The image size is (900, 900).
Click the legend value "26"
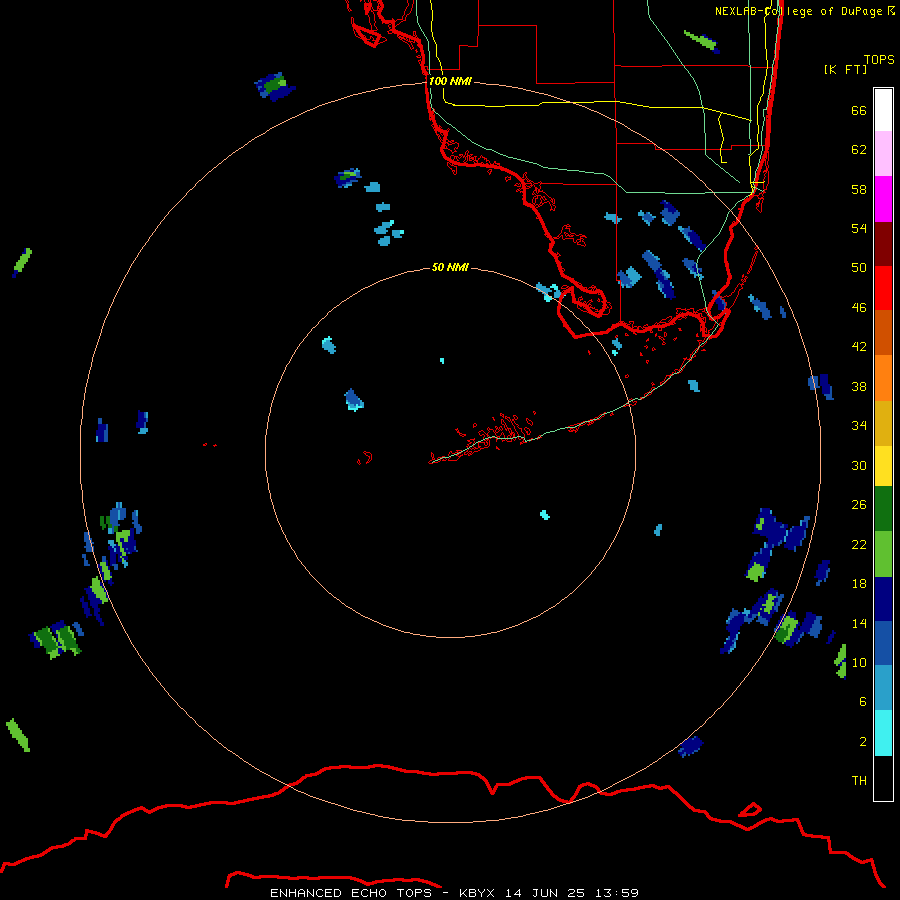point(859,505)
